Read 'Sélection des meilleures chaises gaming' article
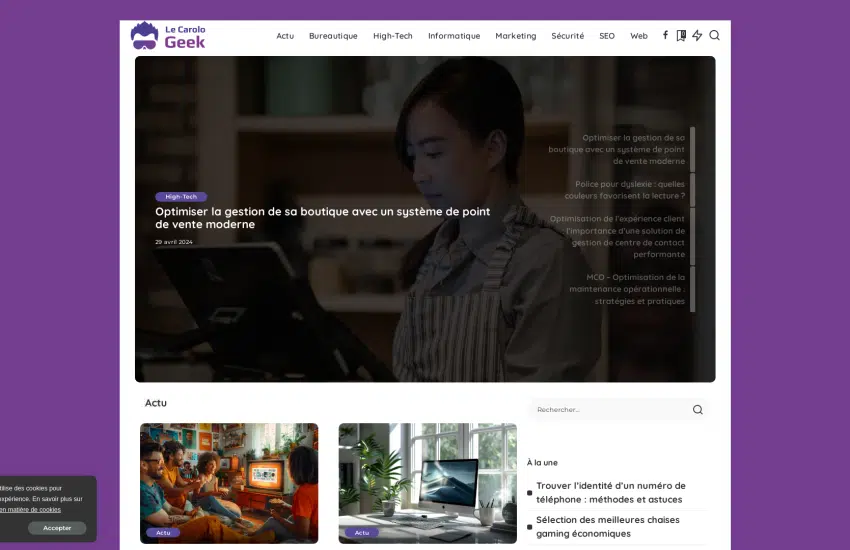 tap(607, 526)
